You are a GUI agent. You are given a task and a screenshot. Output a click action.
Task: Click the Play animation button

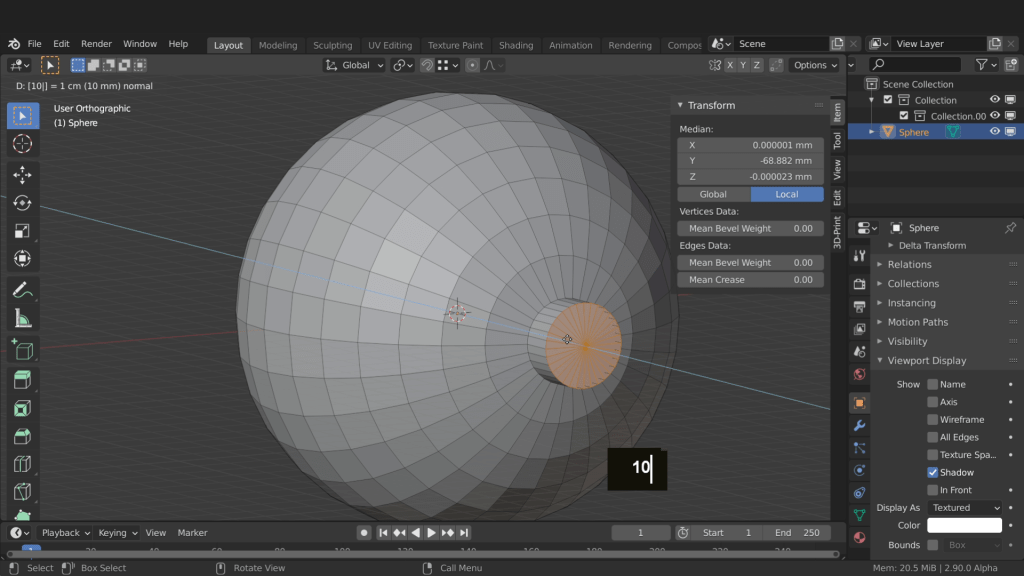point(431,533)
